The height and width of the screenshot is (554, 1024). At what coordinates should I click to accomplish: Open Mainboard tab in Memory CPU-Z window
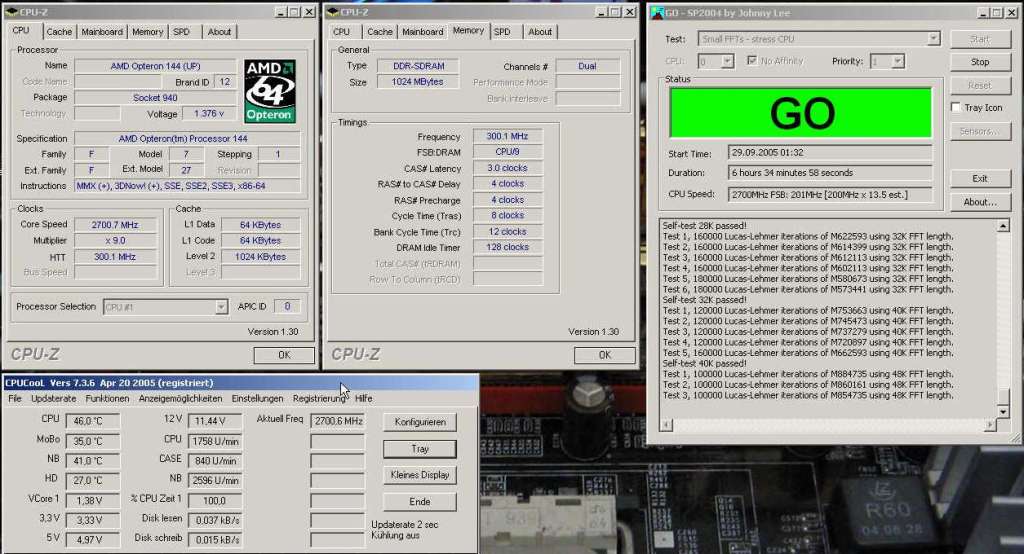(423, 31)
